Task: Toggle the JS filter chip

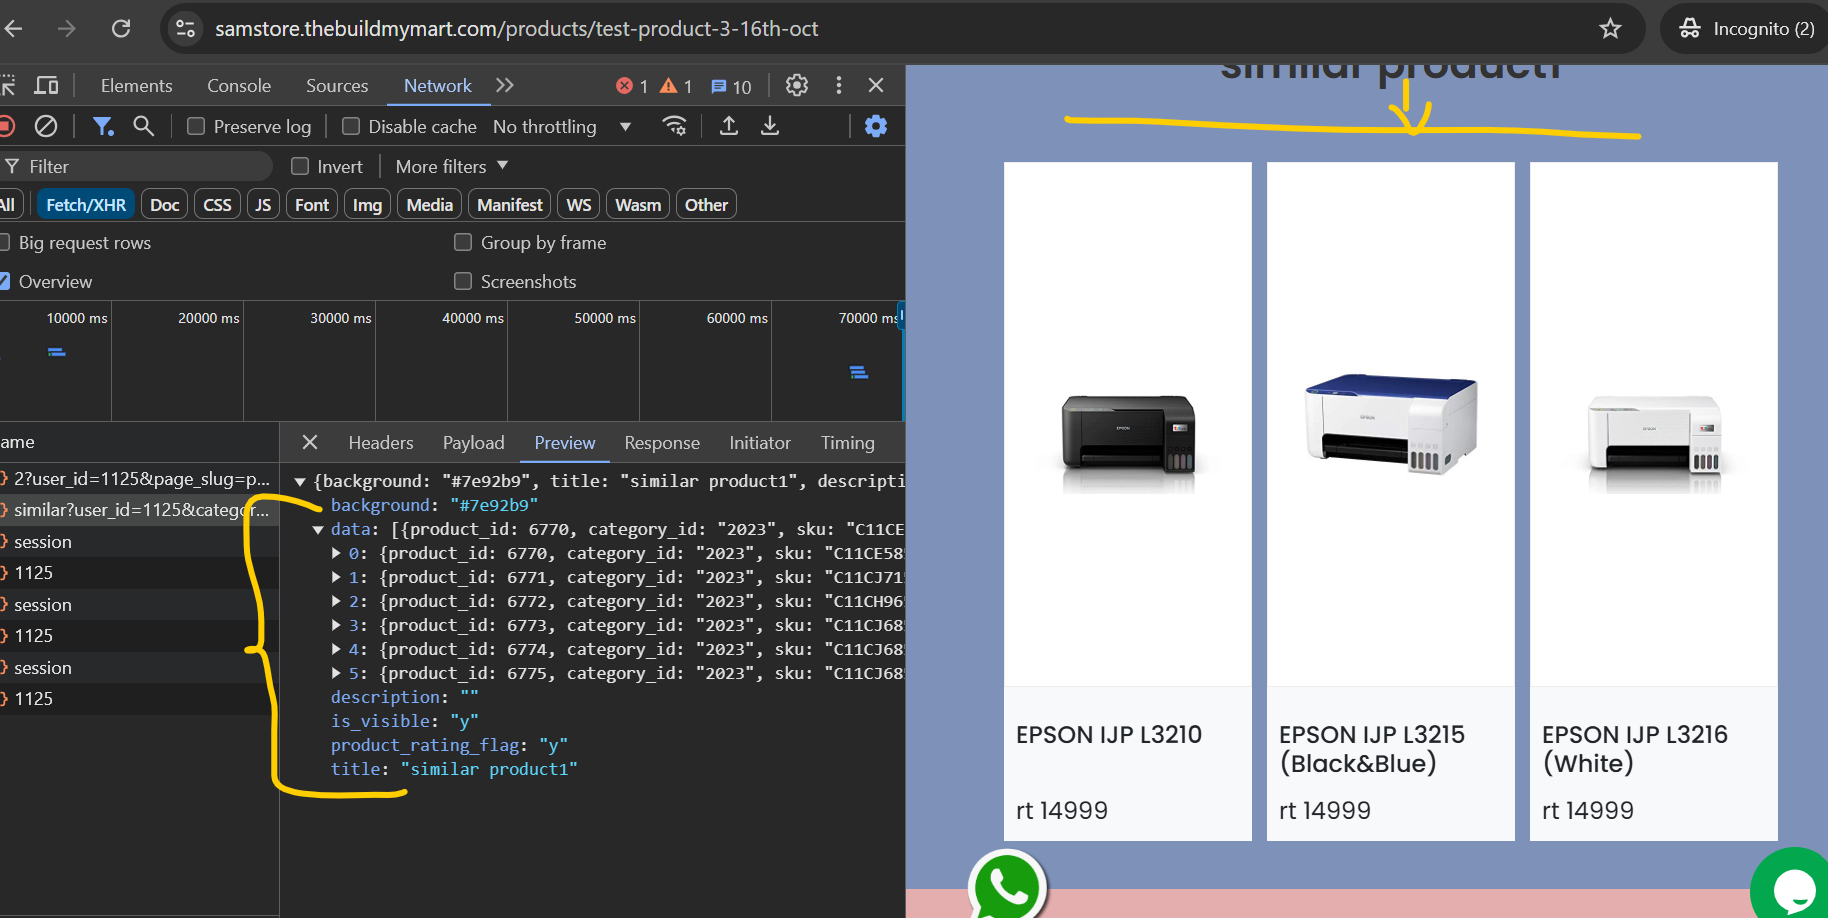Action: pyautogui.click(x=263, y=204)
